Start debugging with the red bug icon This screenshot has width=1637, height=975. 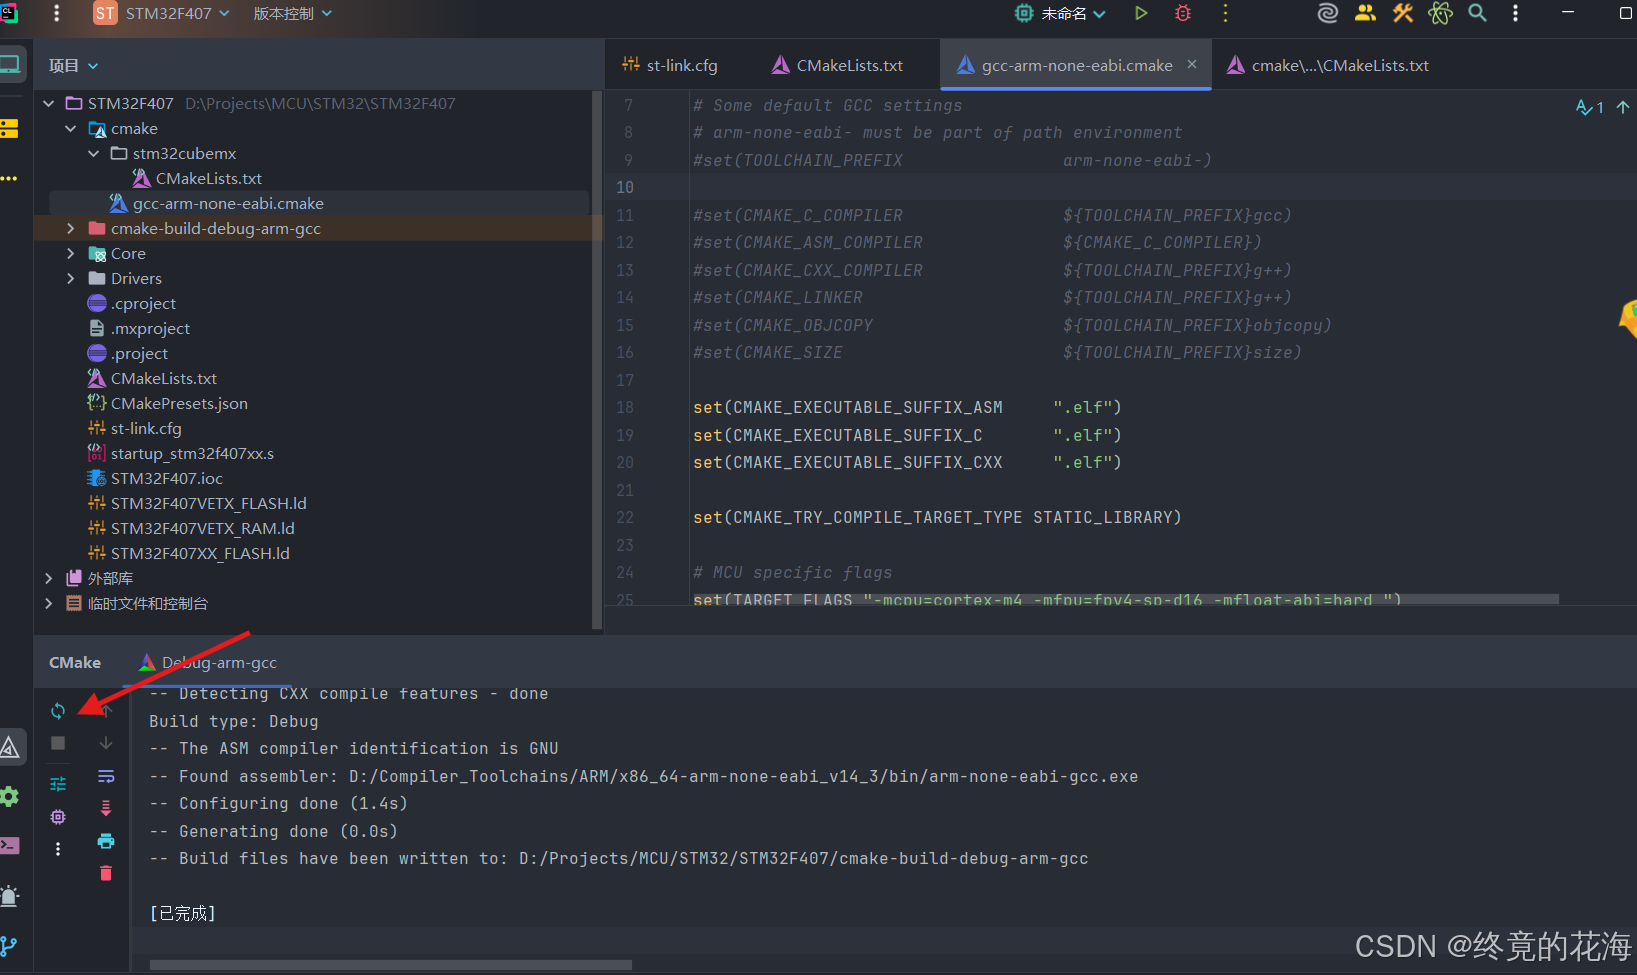[x=1183, y=13]
